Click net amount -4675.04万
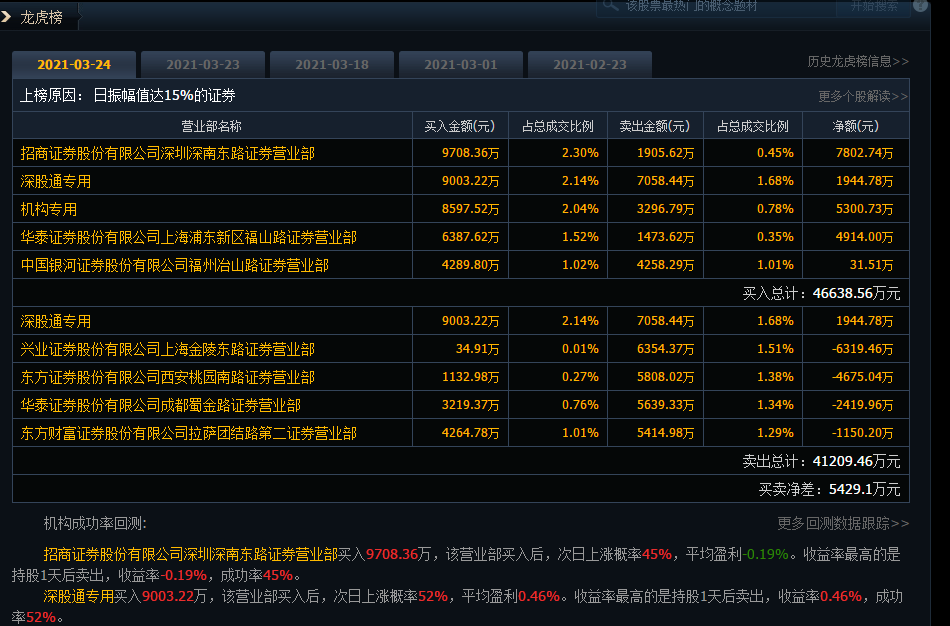The height and width of the screenshot is (626, 950). click(863, 377)
